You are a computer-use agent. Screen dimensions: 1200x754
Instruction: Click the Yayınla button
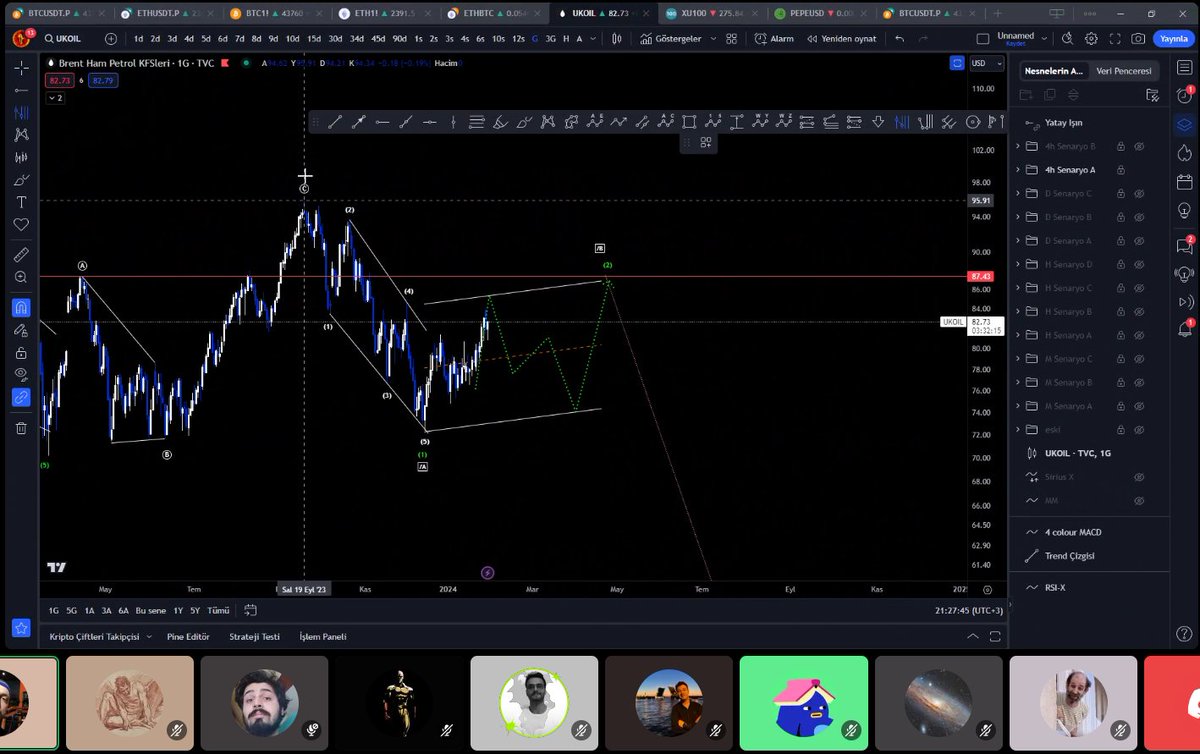pos(1172,38)
